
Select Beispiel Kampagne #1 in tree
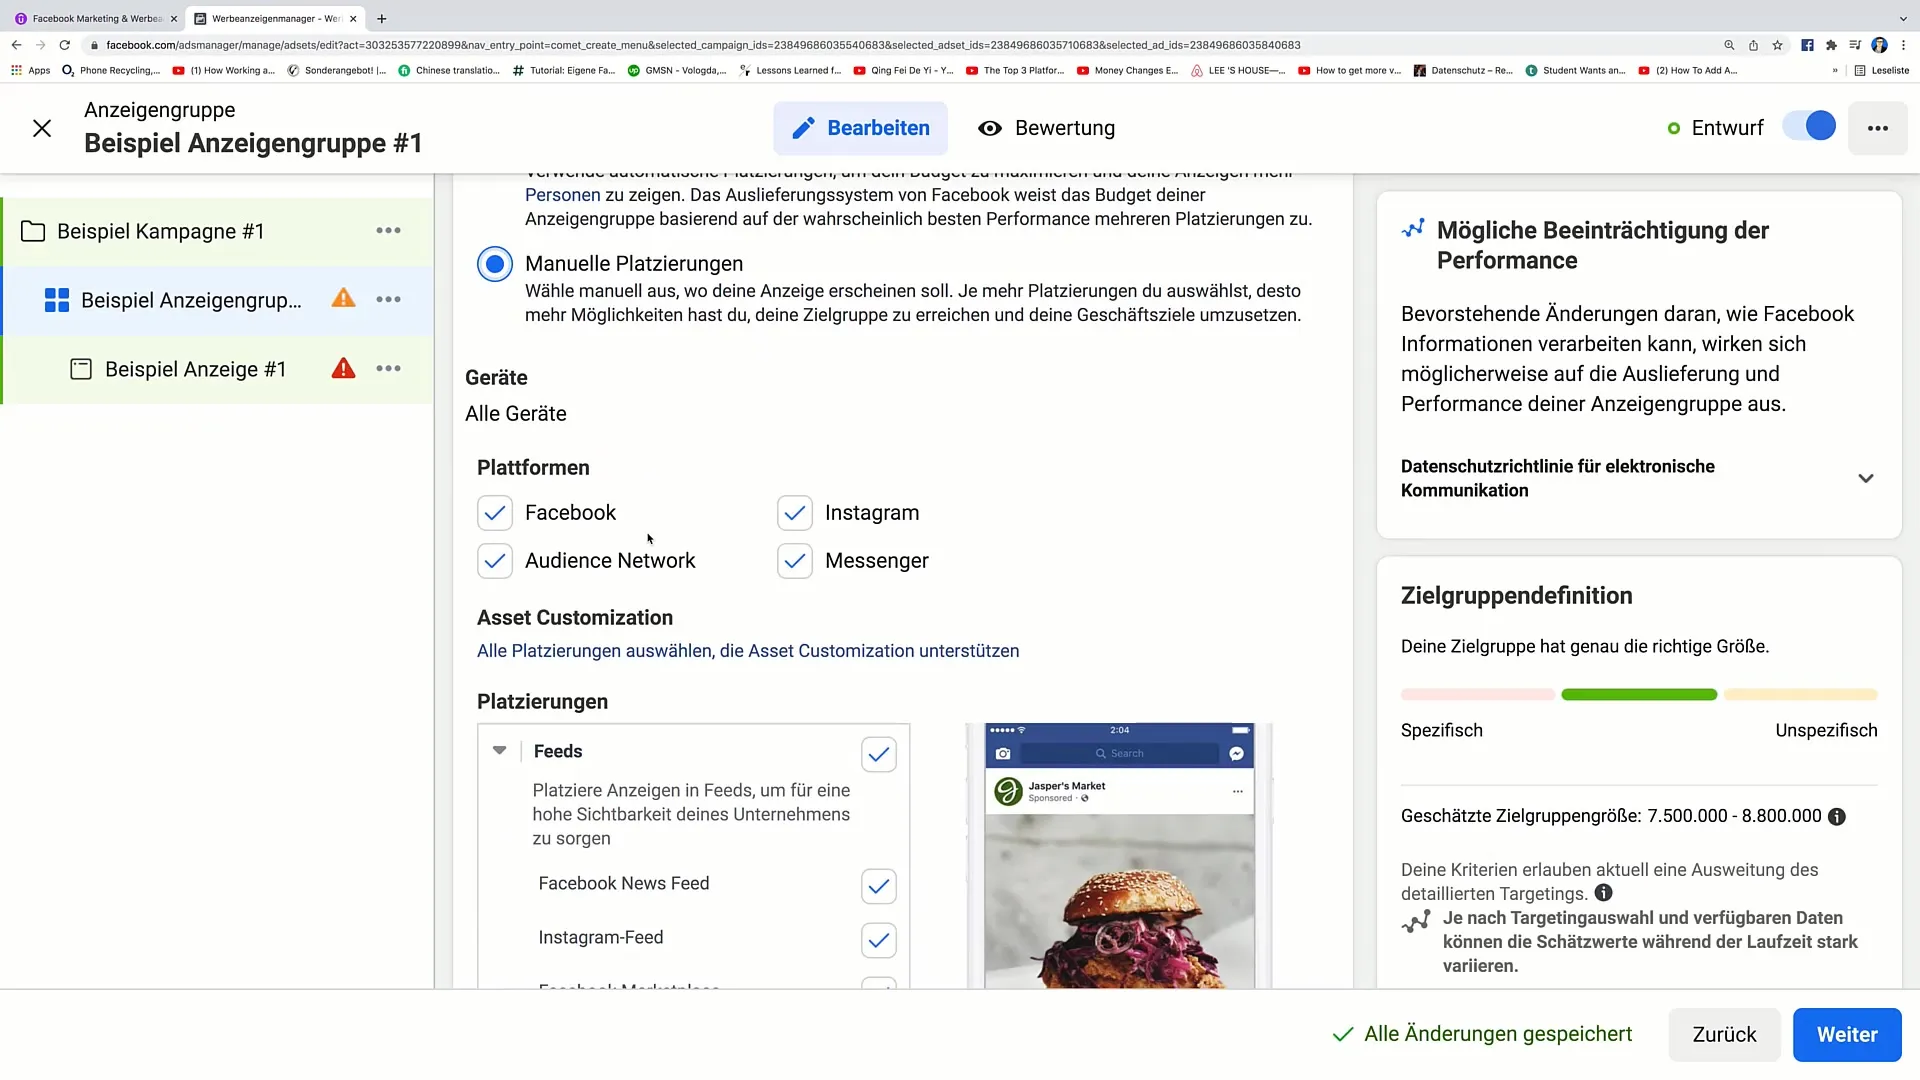click(x=161, y=231)
